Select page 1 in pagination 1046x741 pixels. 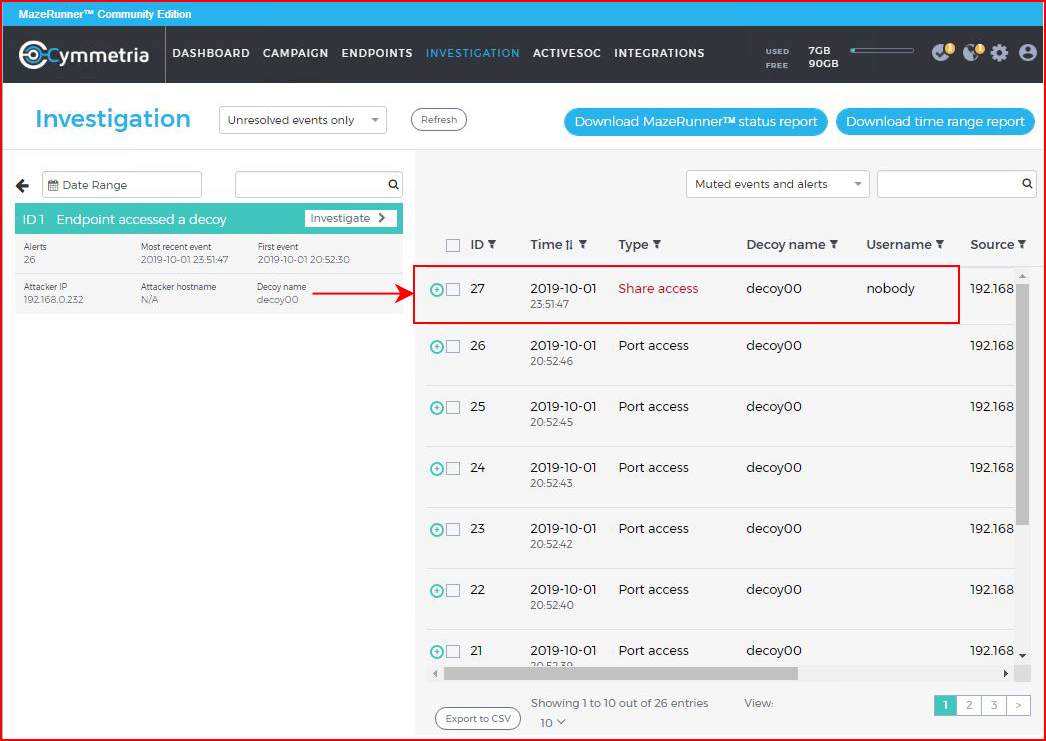945,705
